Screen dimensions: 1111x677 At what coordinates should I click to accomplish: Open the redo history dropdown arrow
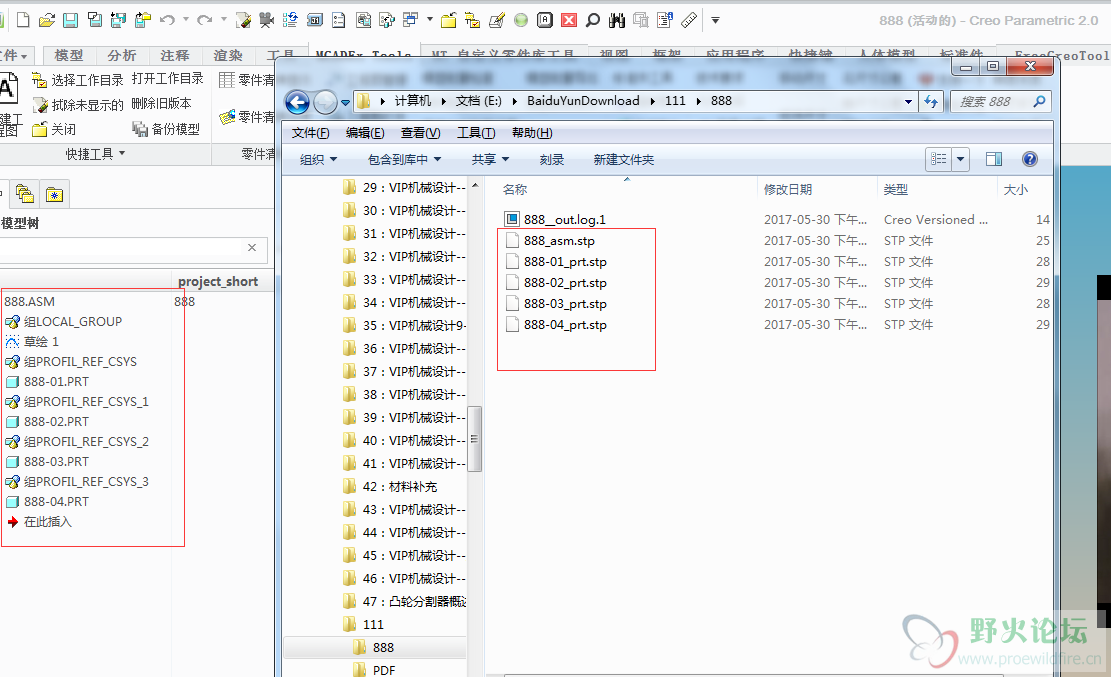coord(223,20)
